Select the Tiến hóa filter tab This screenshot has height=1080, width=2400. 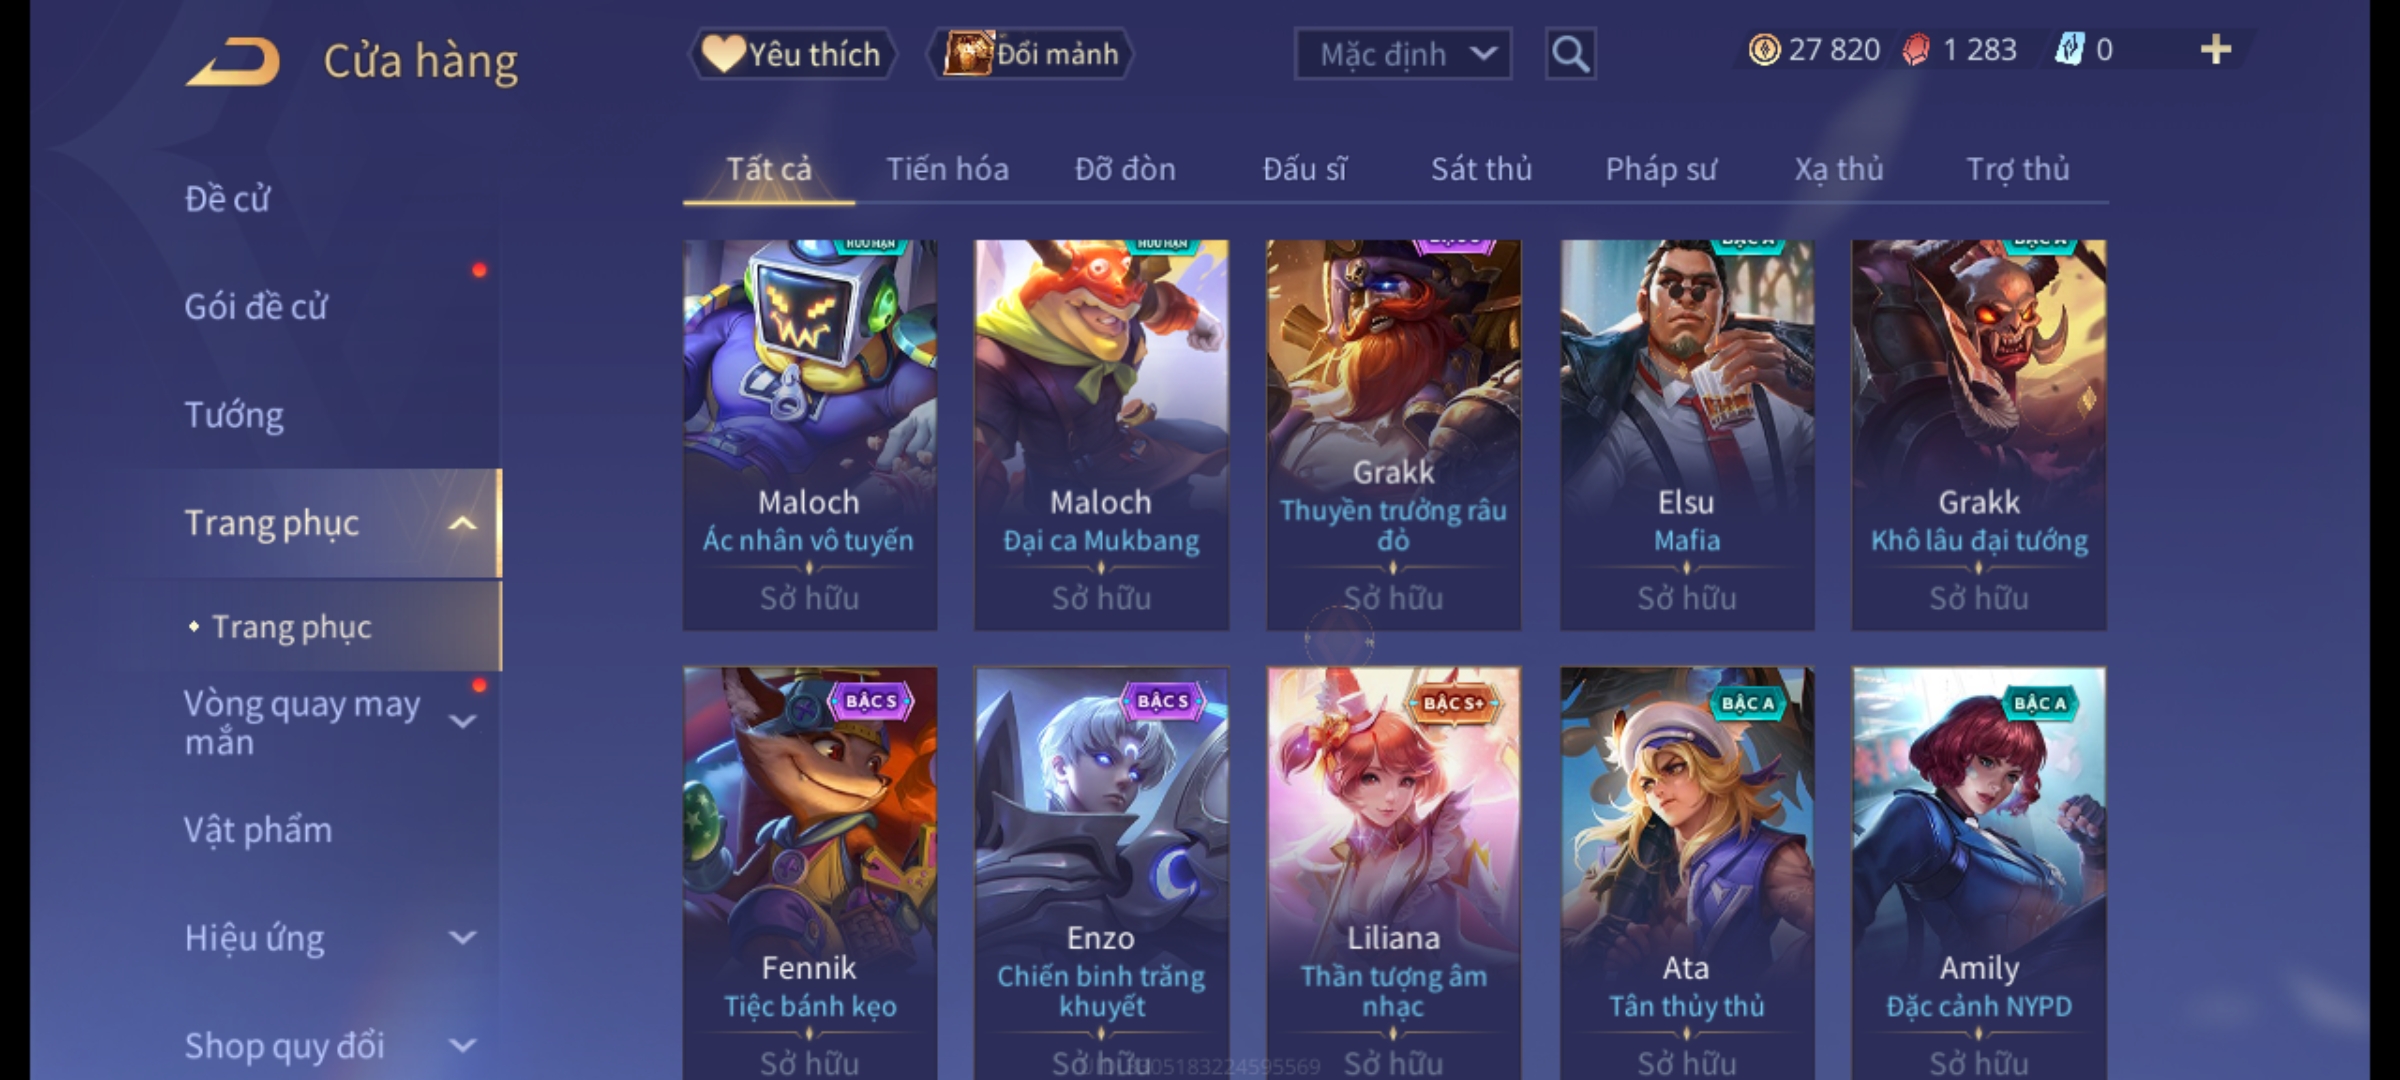pos(947,169)
